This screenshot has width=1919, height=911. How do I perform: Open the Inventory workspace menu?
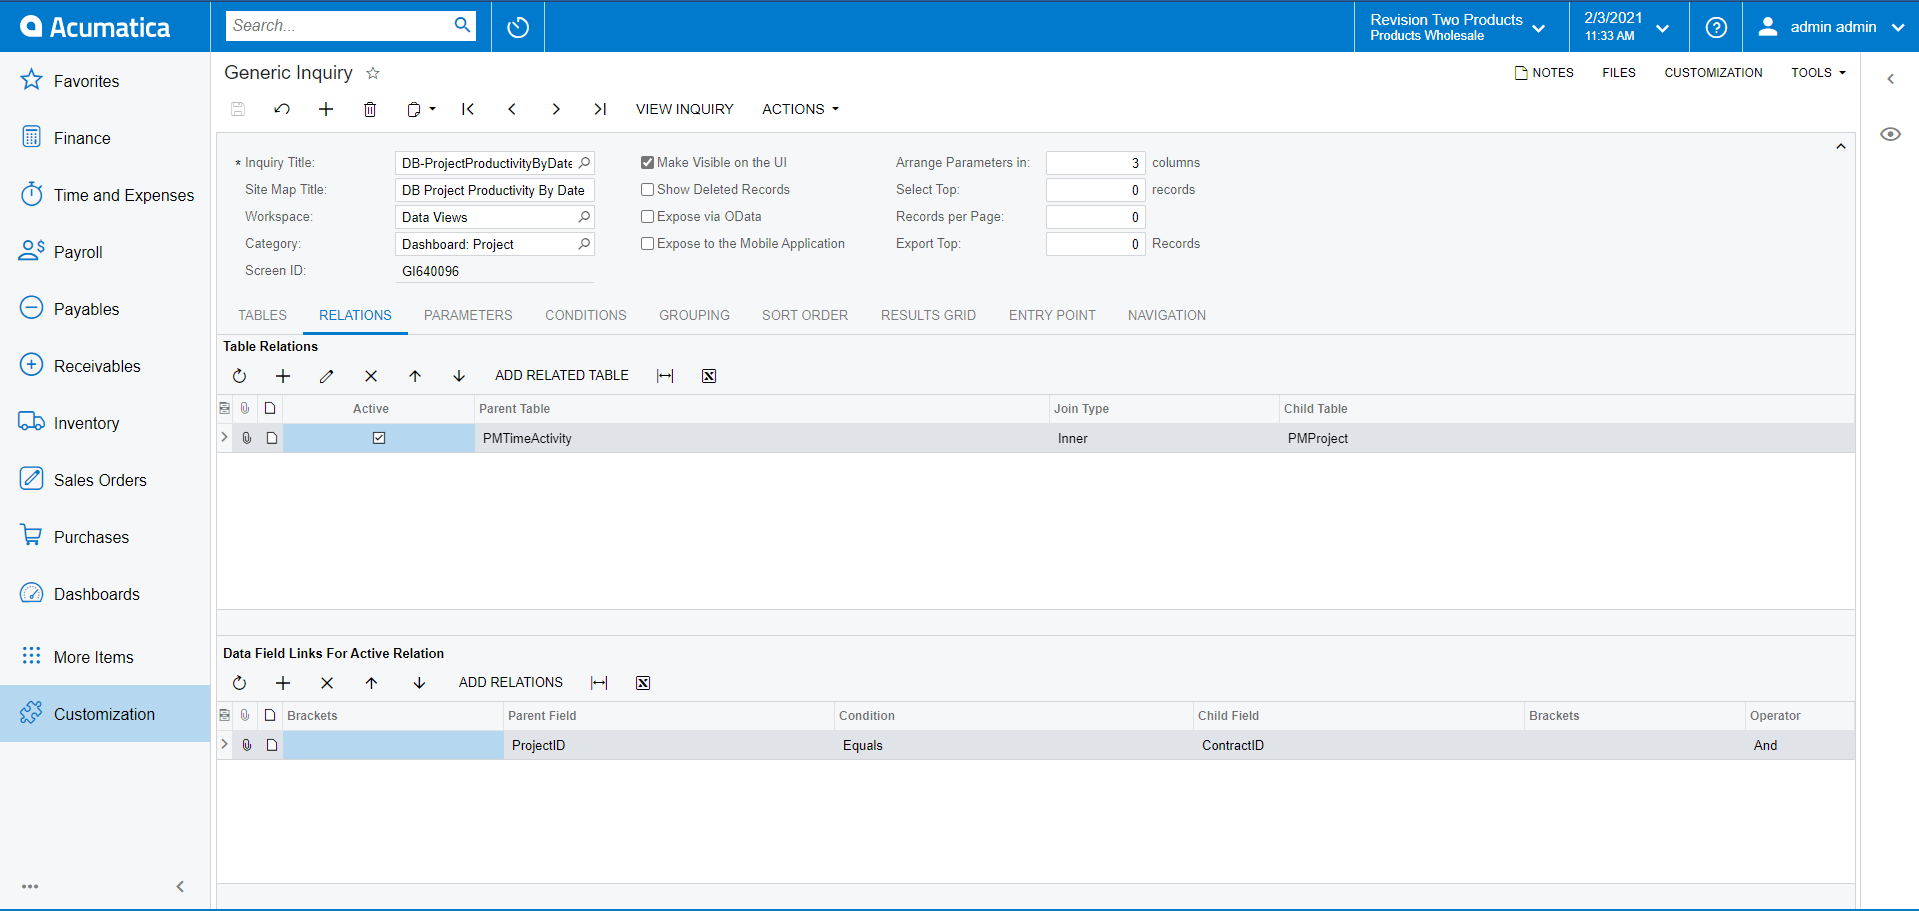pyautogui.click(x=105, y=423)
